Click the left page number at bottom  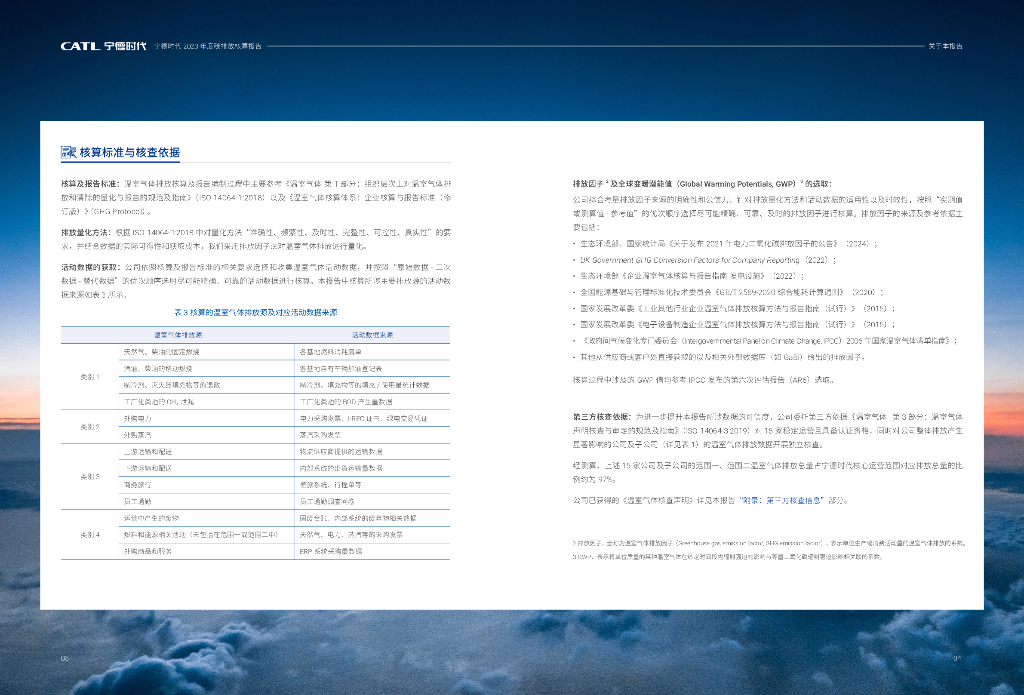point(65,658)
